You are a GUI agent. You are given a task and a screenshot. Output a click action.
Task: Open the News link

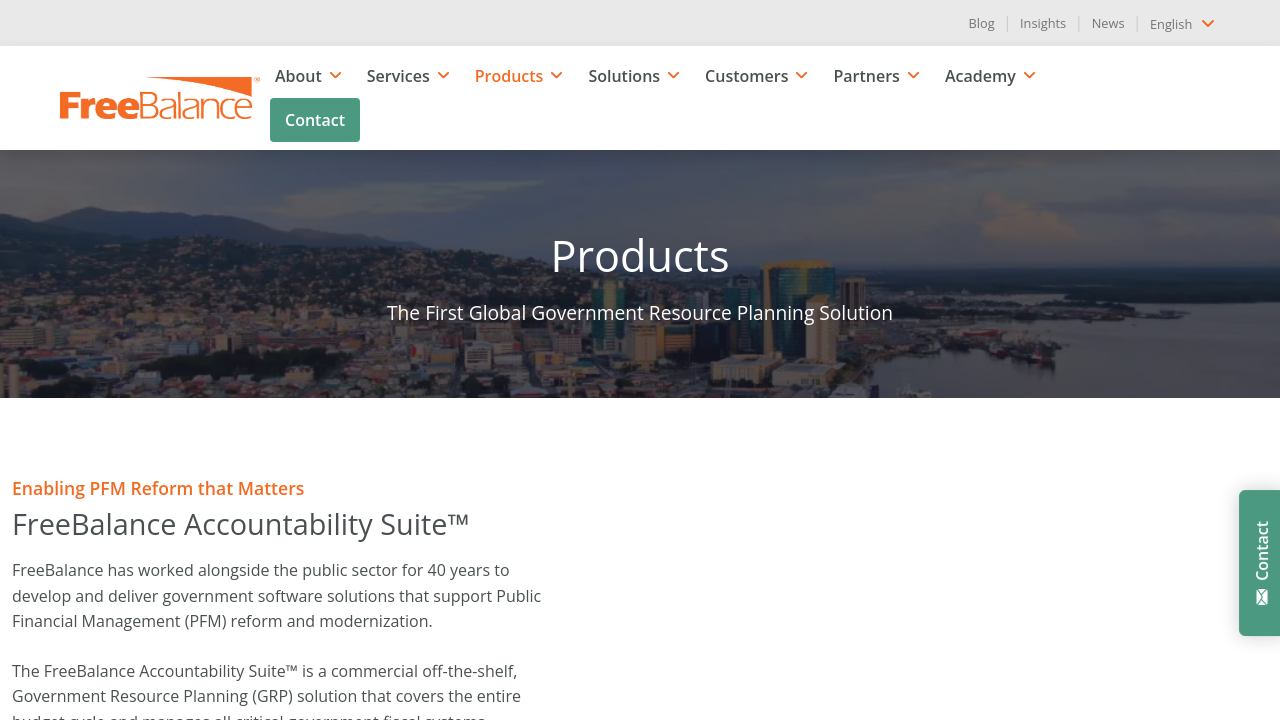click(x=1107, y=23)
